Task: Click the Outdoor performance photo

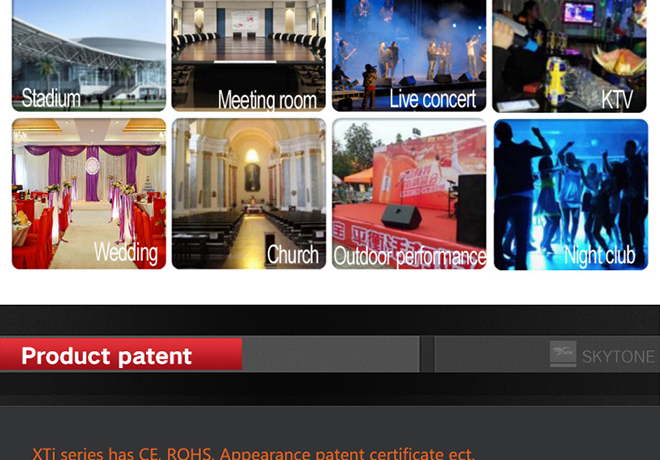Action: pos(409,194)
